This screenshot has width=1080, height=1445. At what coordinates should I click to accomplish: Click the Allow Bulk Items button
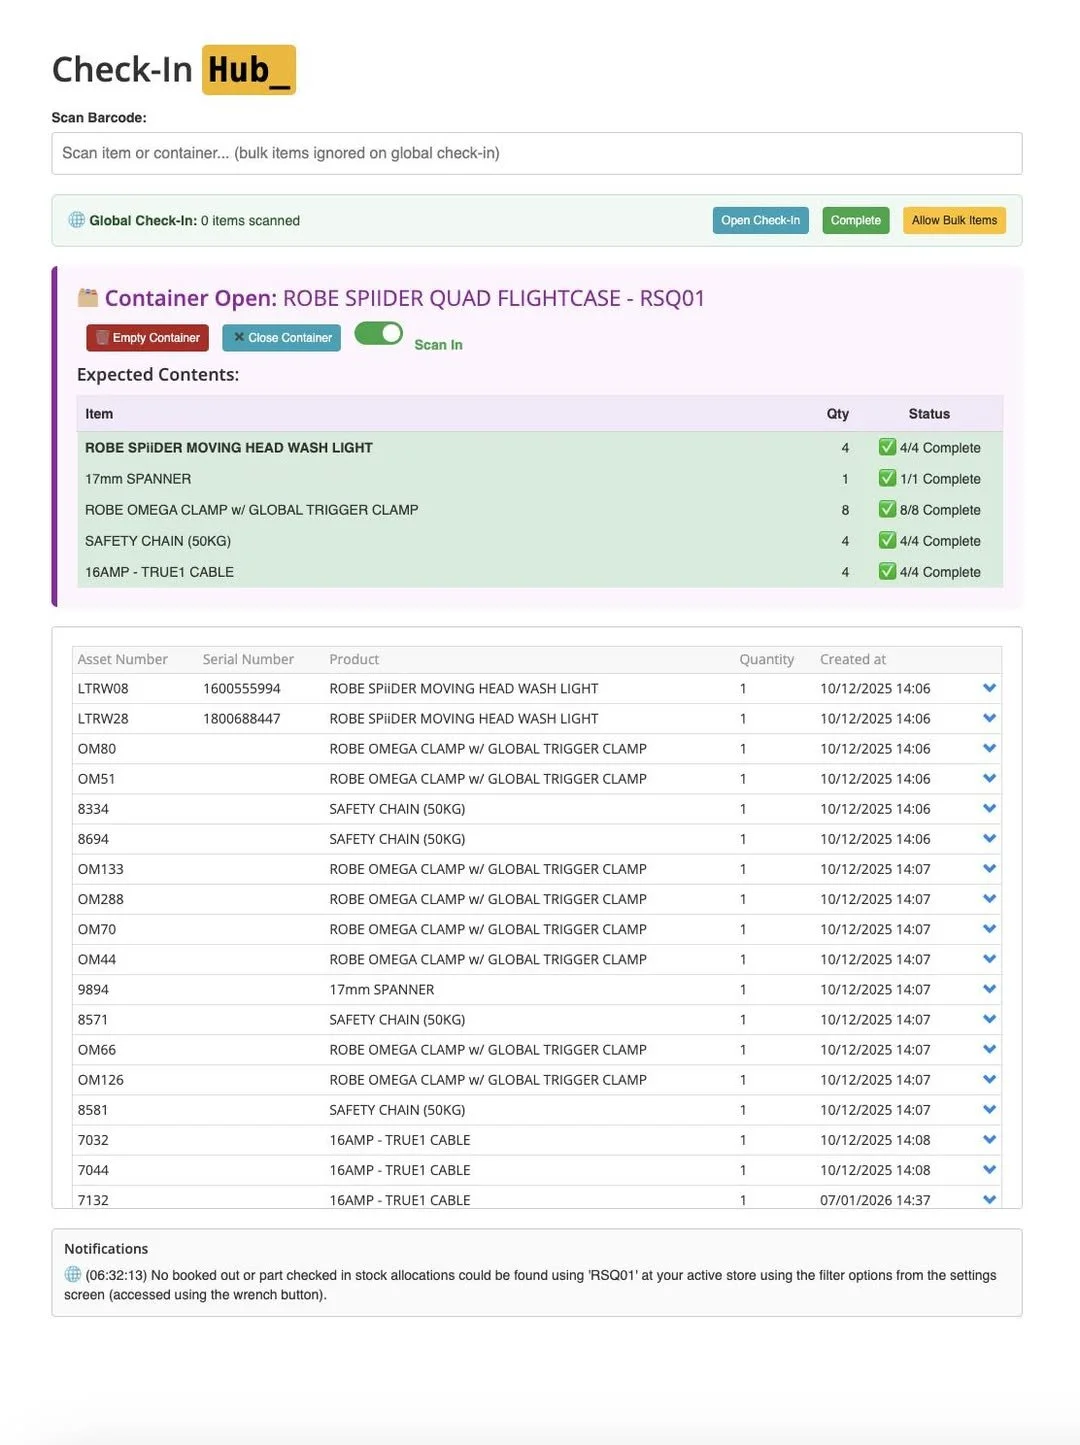point(954,220)
